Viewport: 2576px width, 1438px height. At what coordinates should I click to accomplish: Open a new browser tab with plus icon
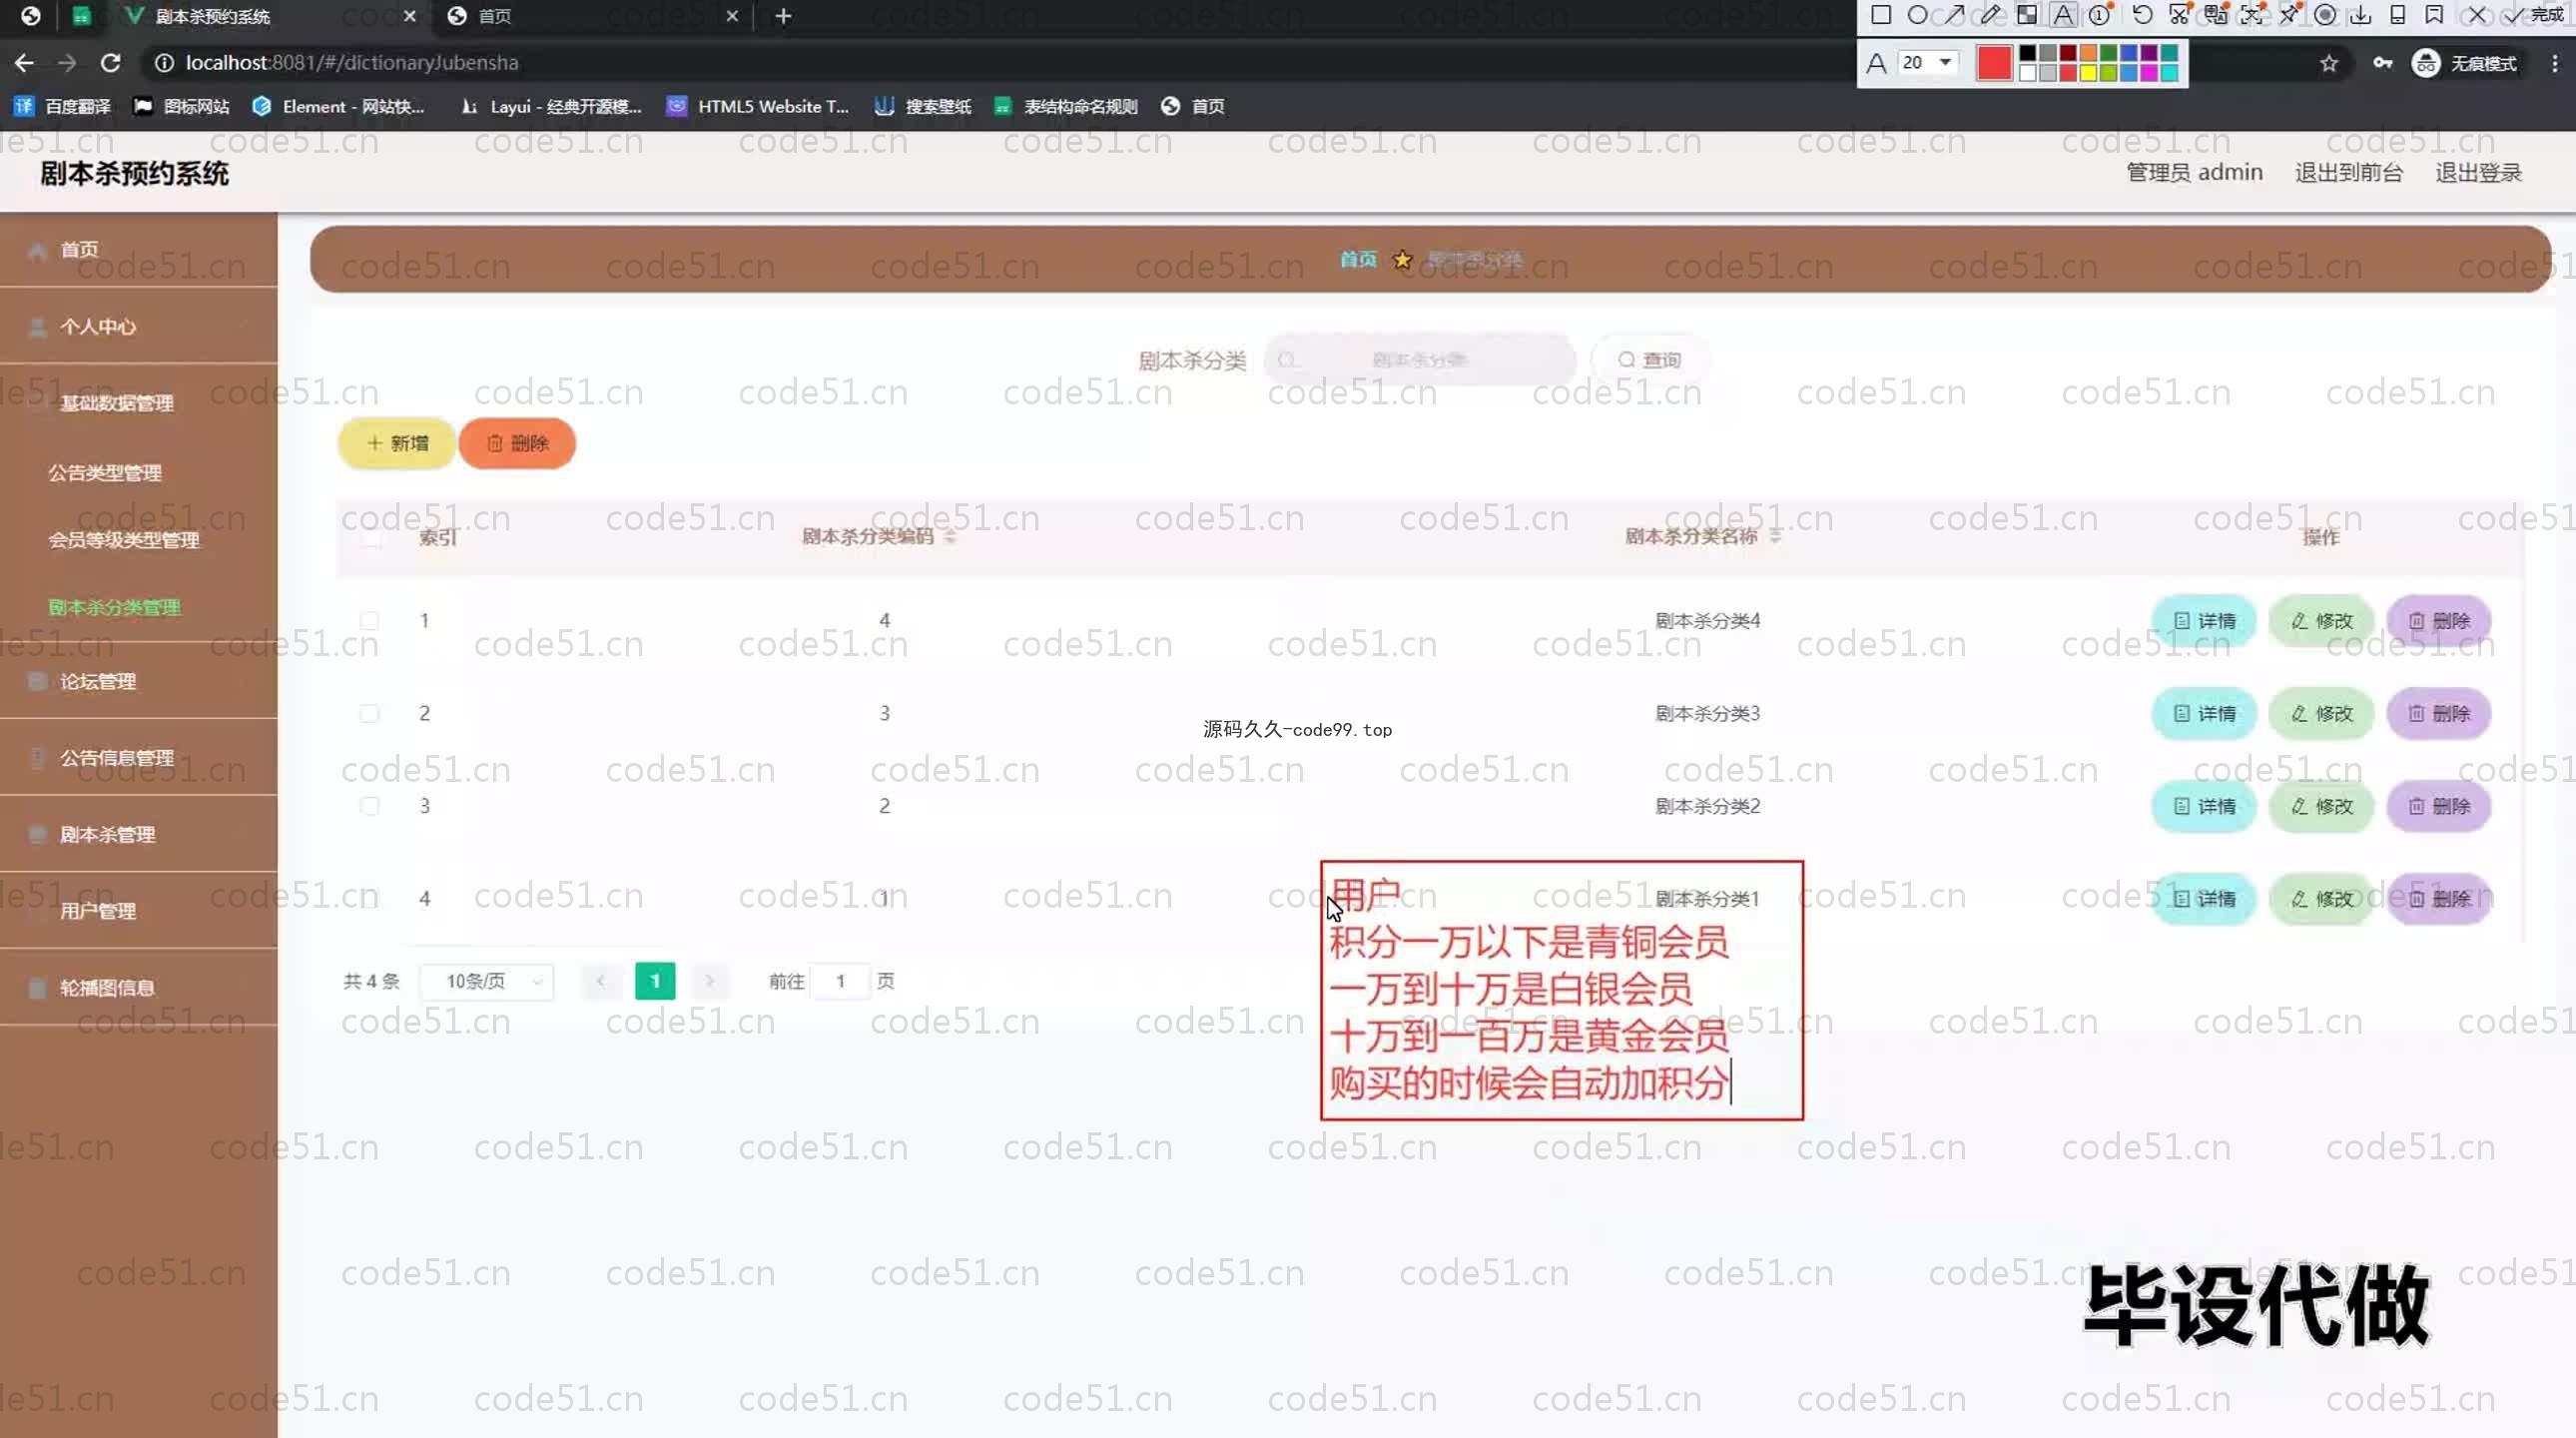(783, 16)
